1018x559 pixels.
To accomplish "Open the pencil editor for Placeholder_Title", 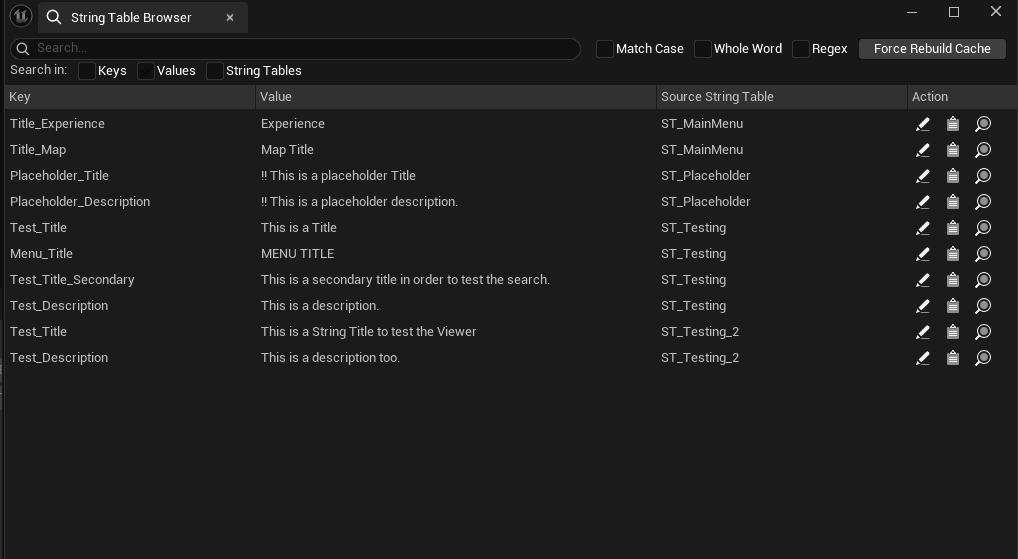I will 923,176.
